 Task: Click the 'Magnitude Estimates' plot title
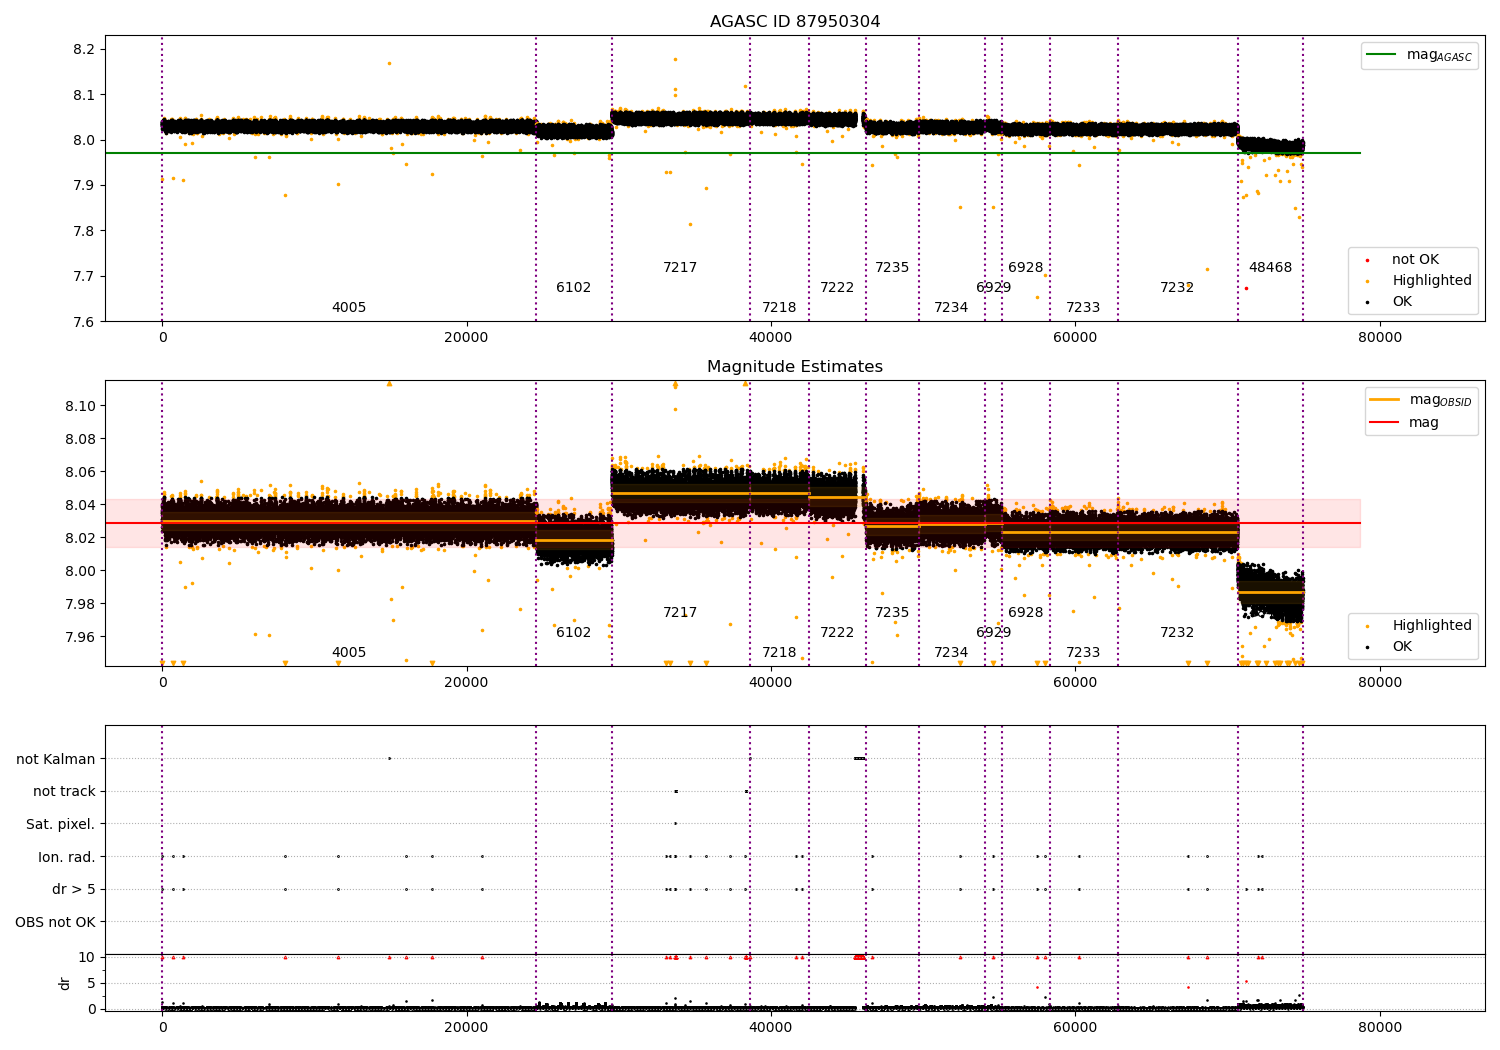795,367
